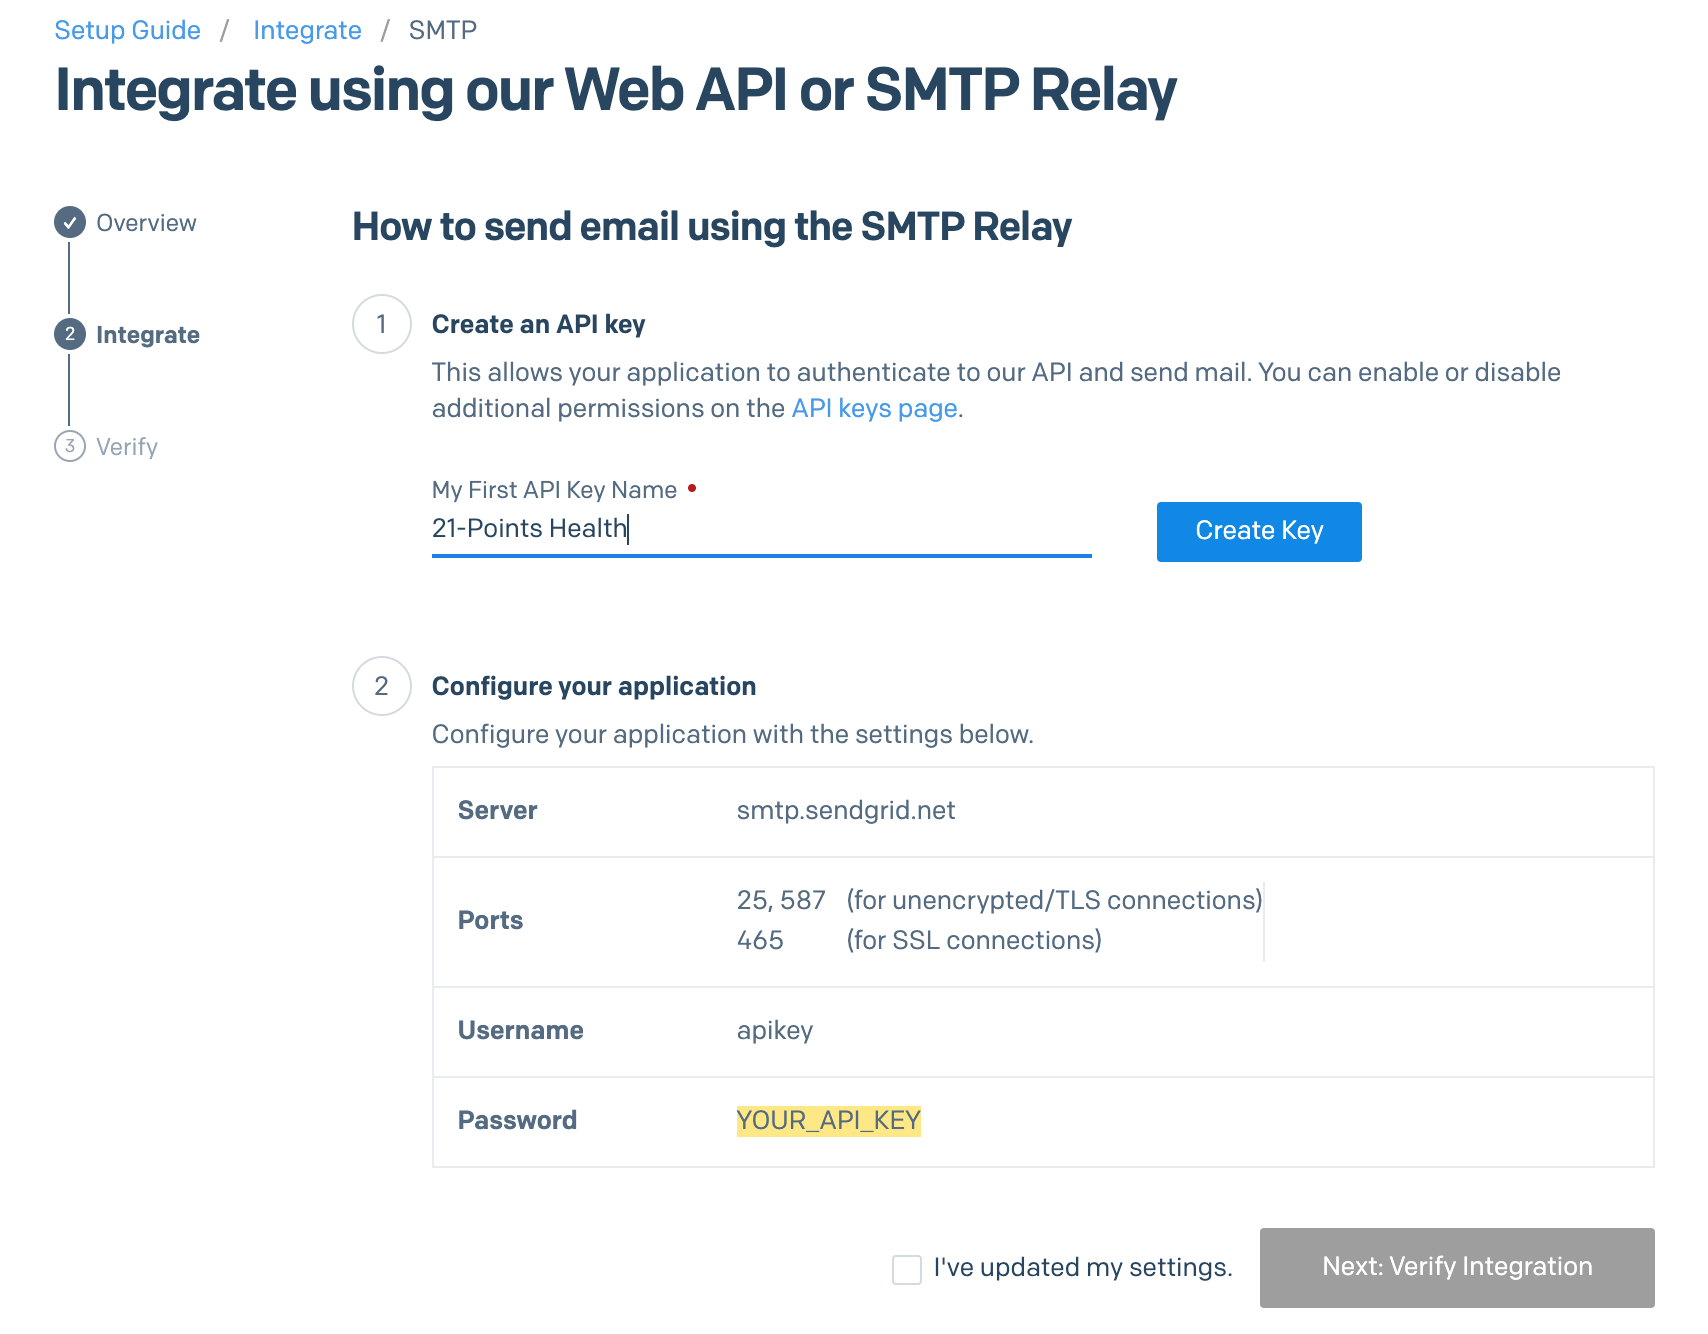
Task: Click the Integrate step number icon
Action: pyautogui.click(x=69, y=334)
